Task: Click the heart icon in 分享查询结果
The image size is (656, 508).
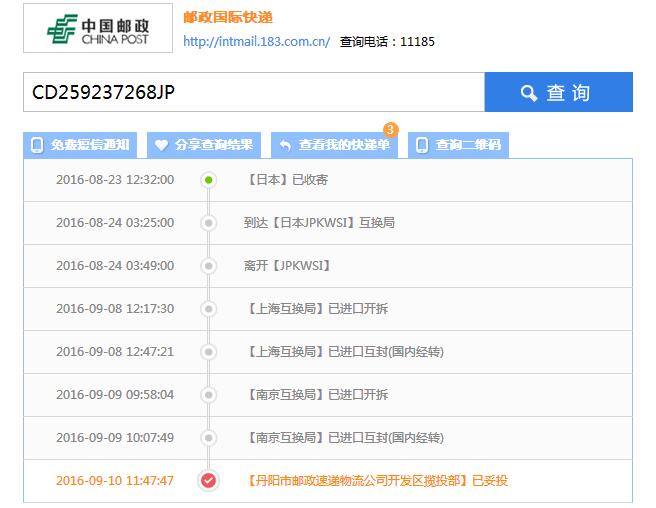Action: (x=161, y=145)
